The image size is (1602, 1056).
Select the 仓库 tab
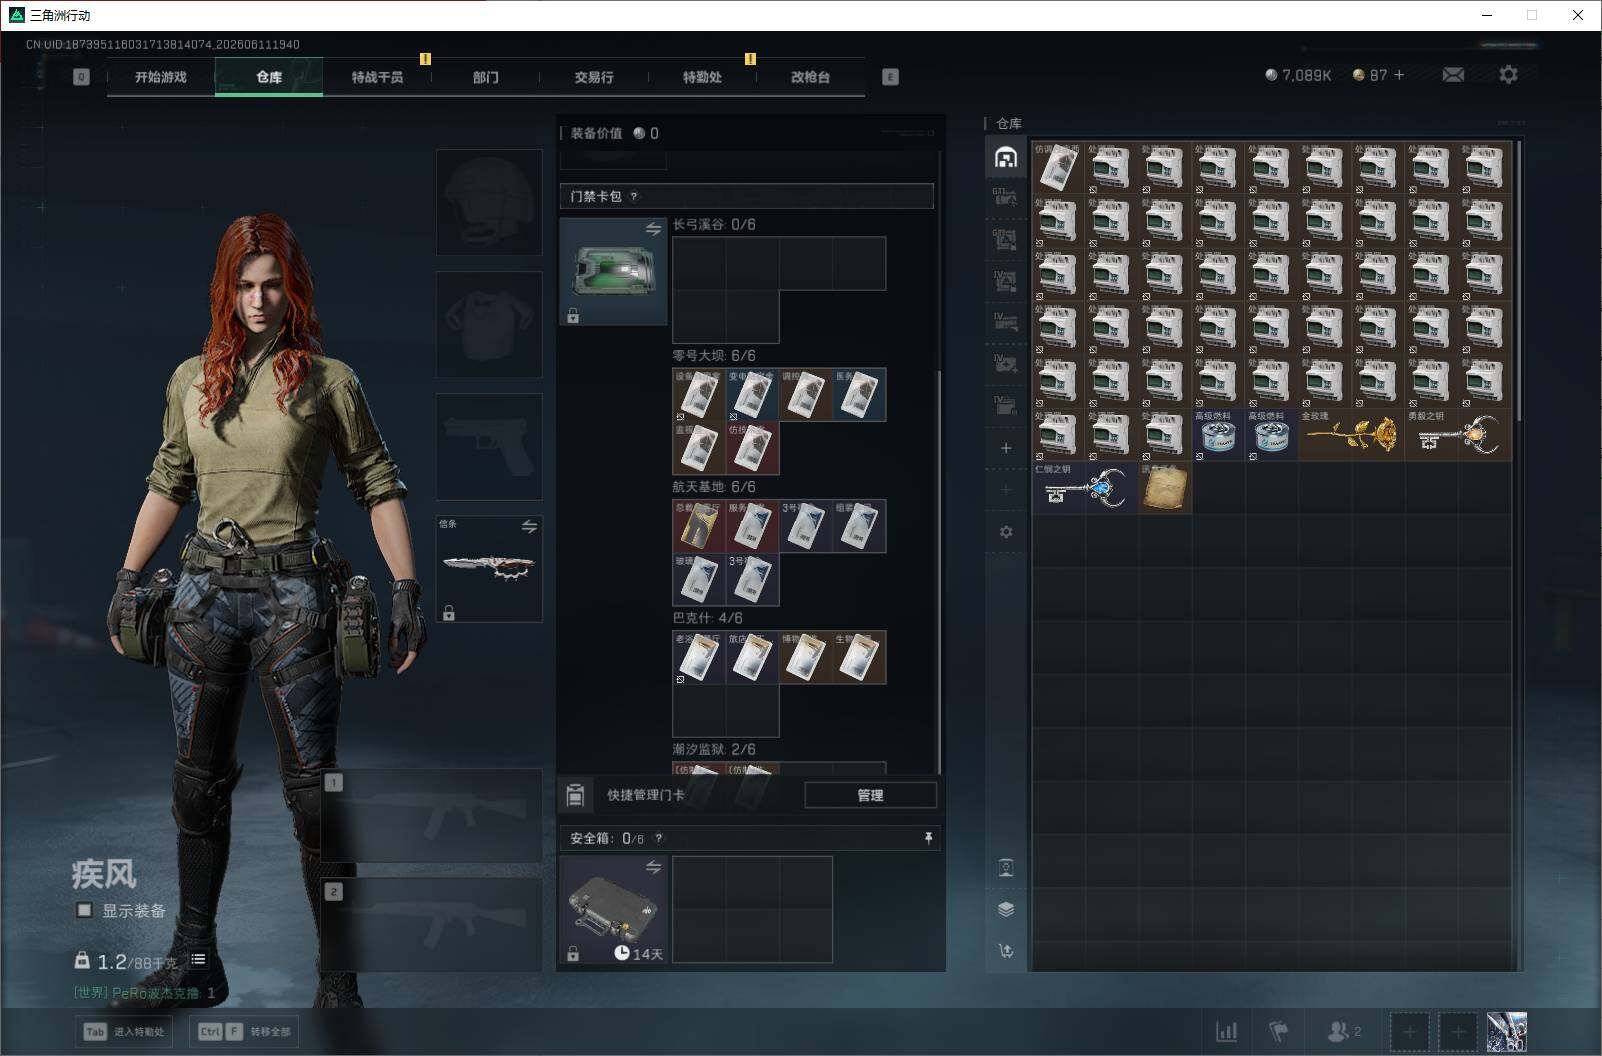coord(269,77)
